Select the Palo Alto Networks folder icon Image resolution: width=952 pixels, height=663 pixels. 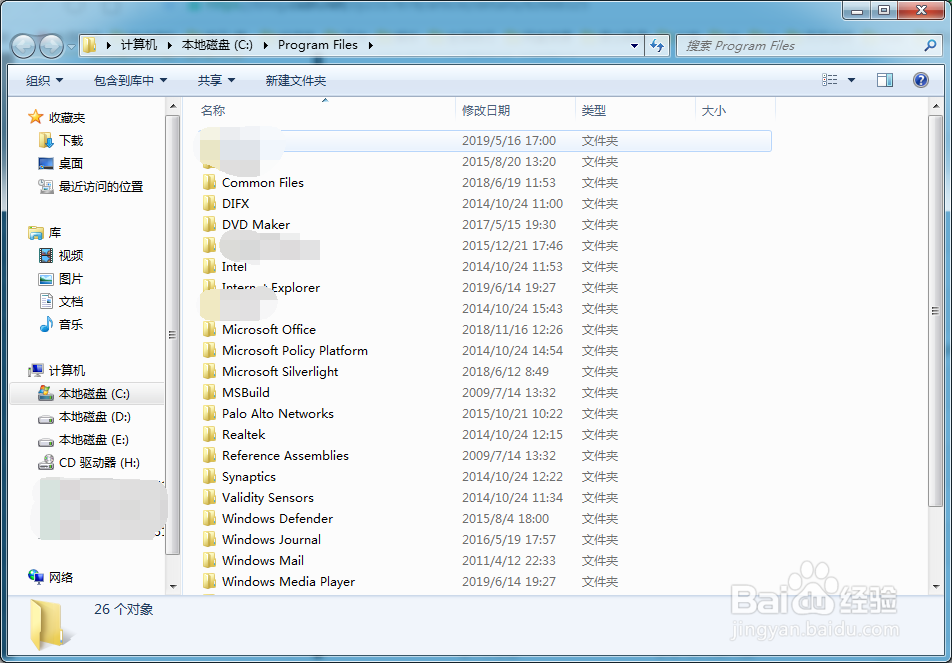(x=209, y=413)
